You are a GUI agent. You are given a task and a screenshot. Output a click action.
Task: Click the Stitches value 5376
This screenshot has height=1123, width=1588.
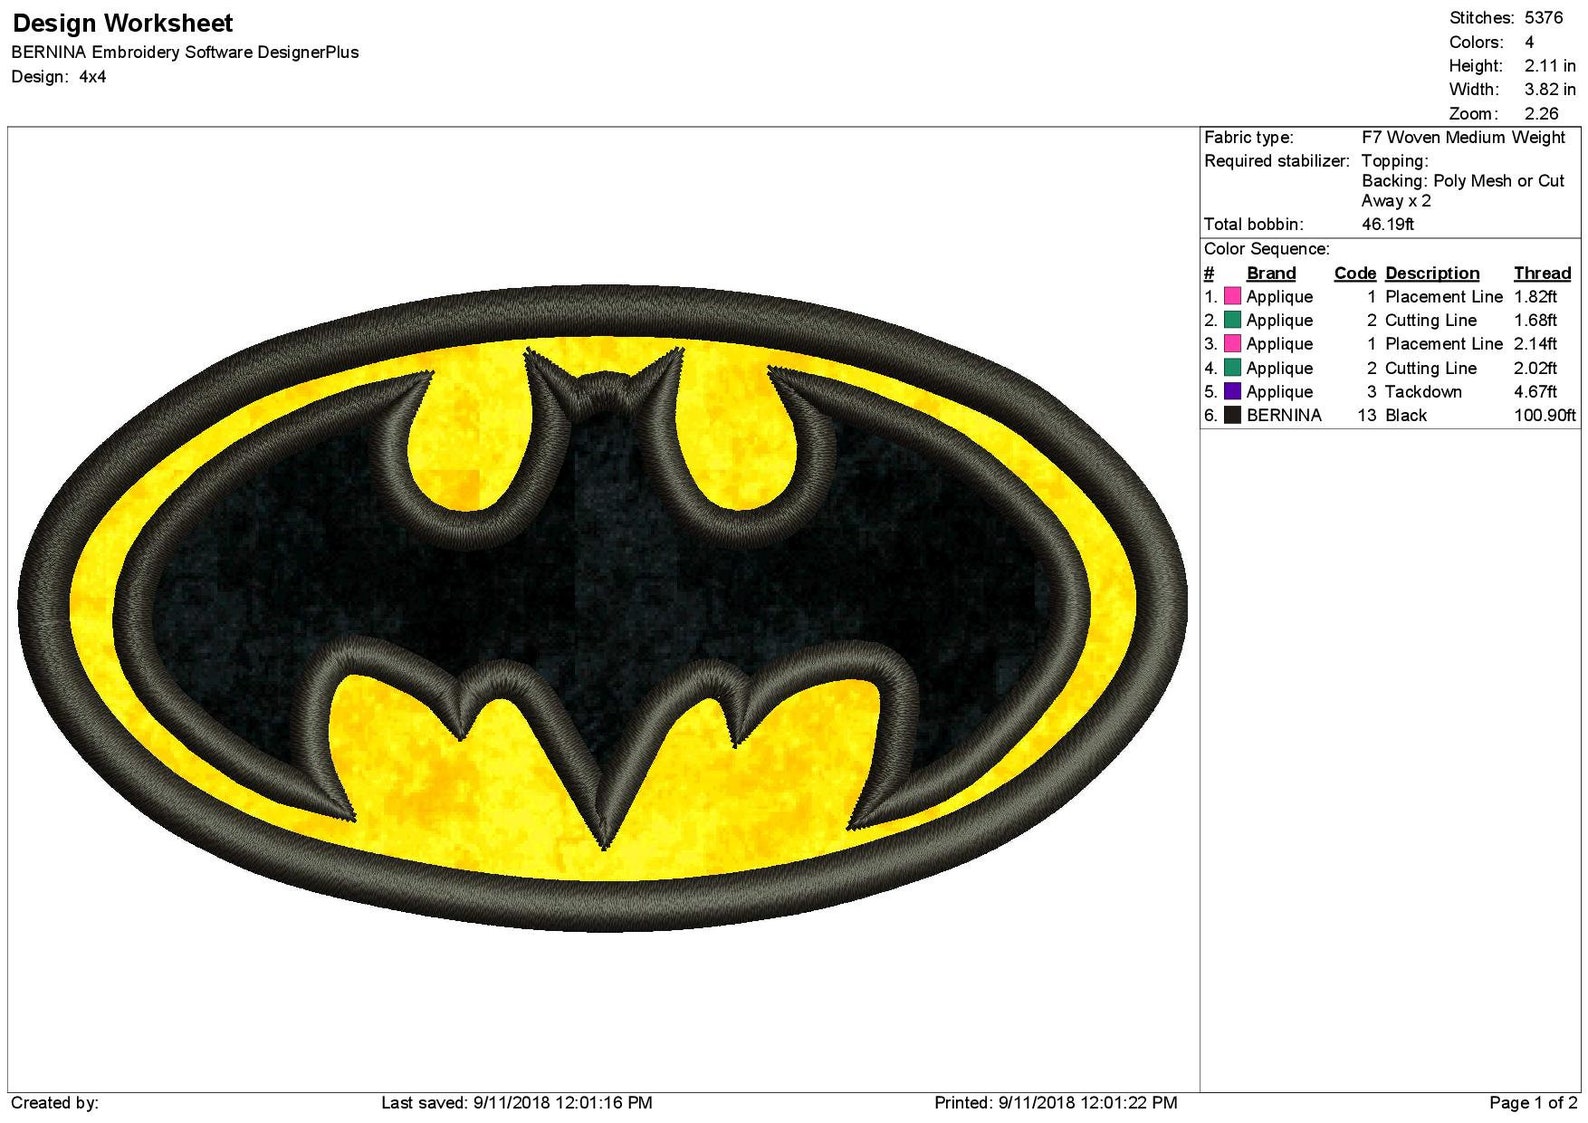[1543, 18]
